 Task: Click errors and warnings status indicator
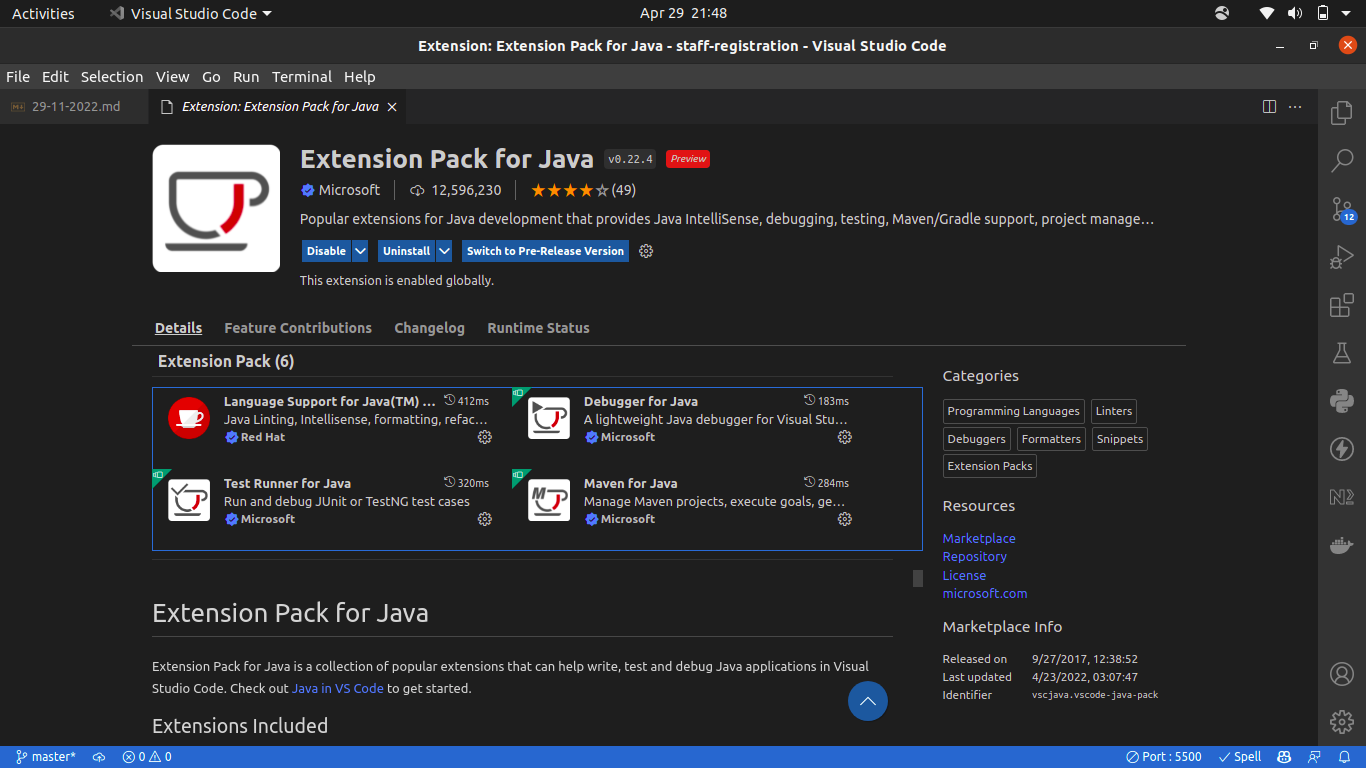[x=147, y=757]
